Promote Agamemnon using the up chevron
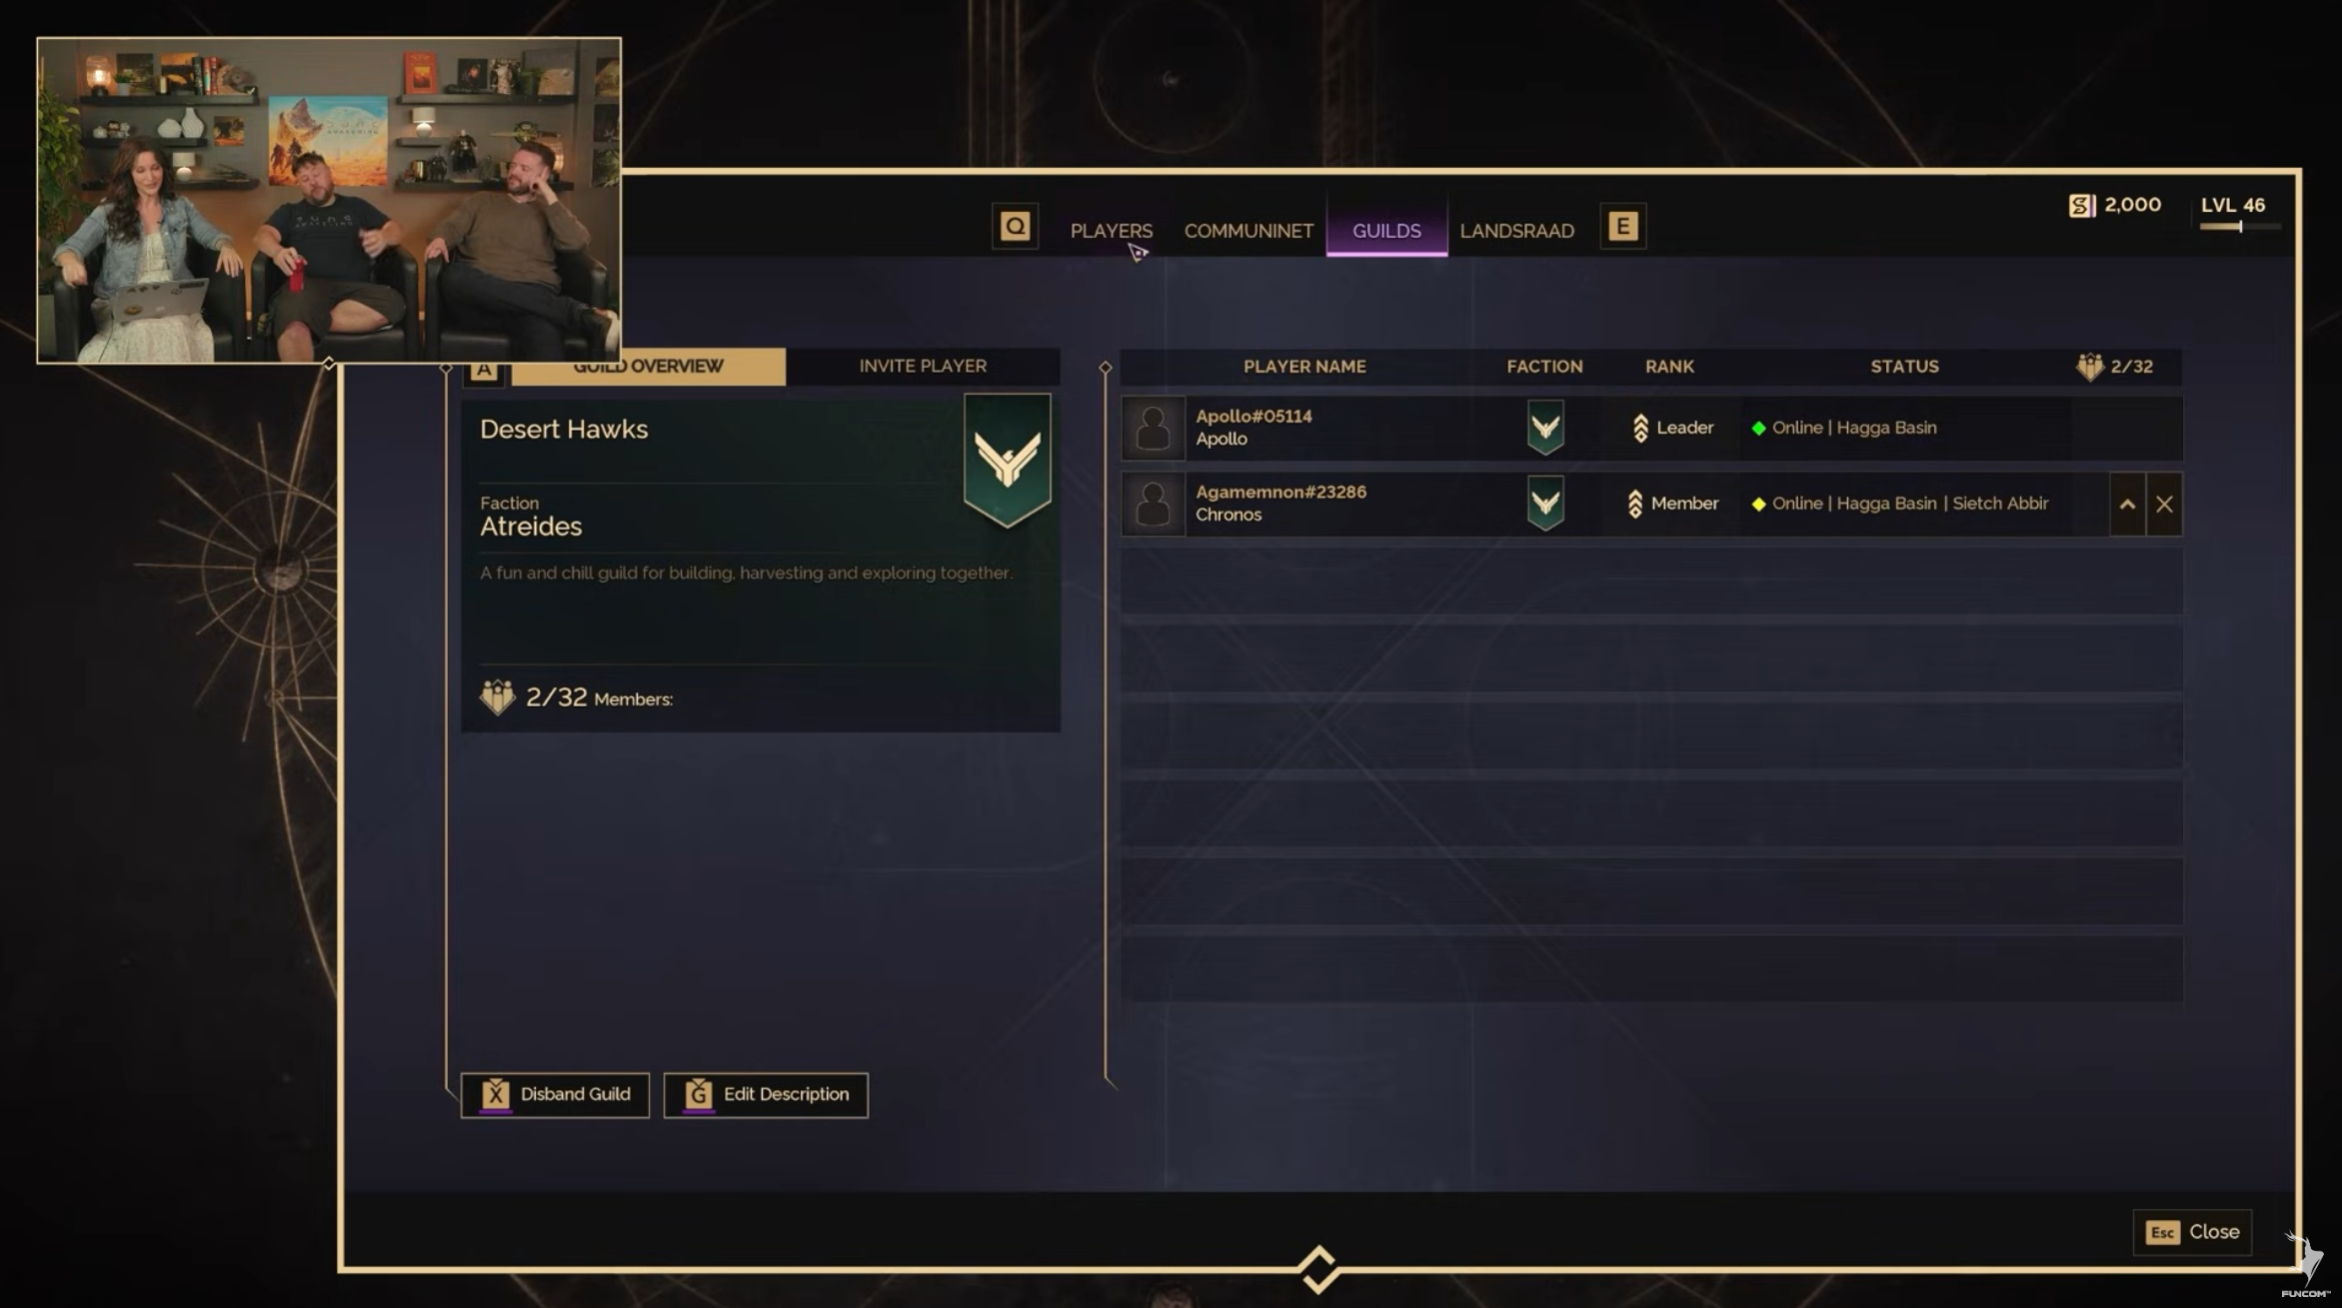 coord(2127,504)
